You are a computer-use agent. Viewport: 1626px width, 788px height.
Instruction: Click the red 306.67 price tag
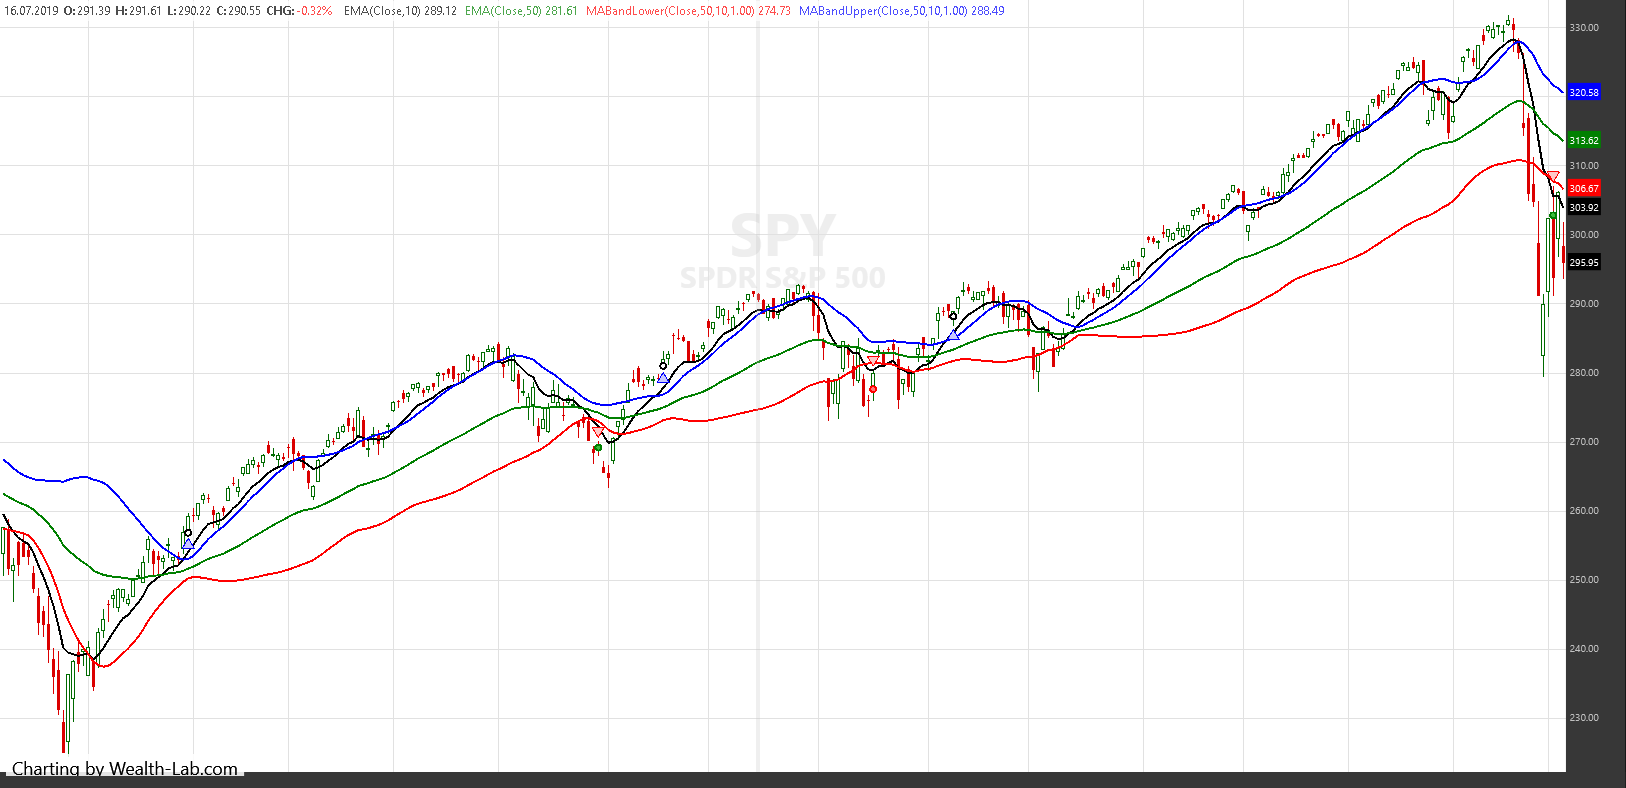pyautogui.click(x=1584, y=188)
